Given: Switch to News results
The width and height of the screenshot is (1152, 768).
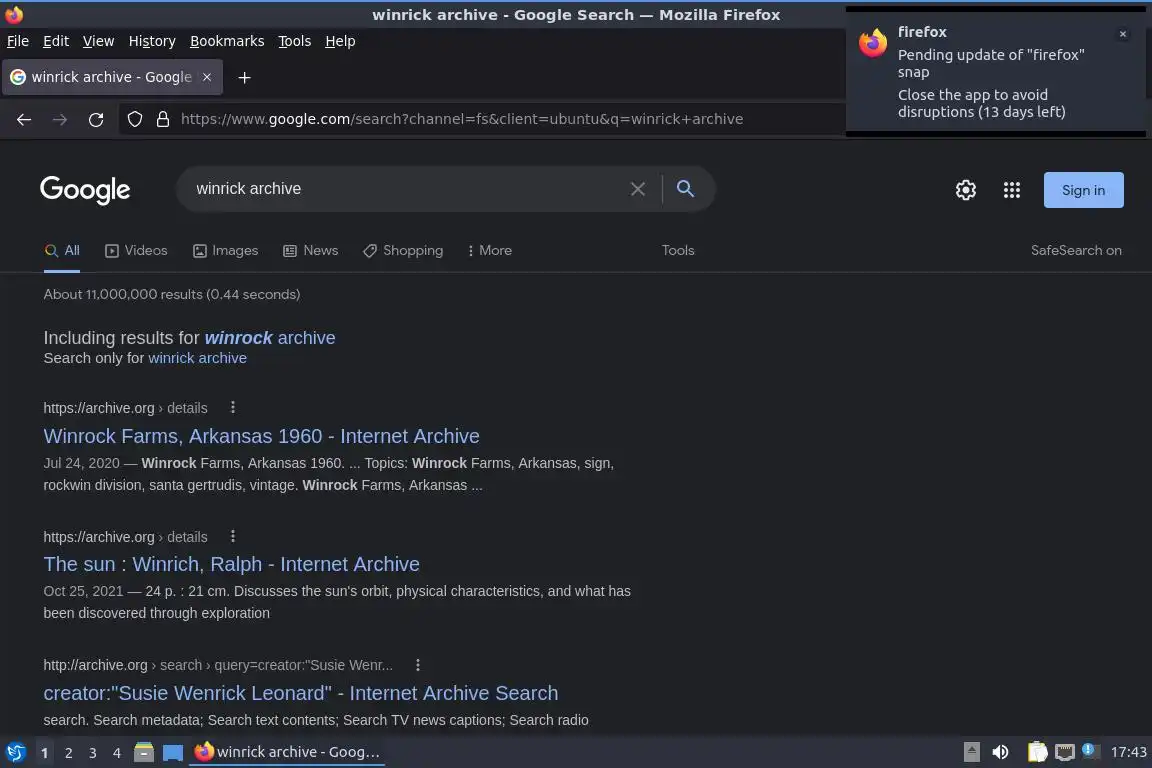Looking at the screenshot, I should 311,251.
